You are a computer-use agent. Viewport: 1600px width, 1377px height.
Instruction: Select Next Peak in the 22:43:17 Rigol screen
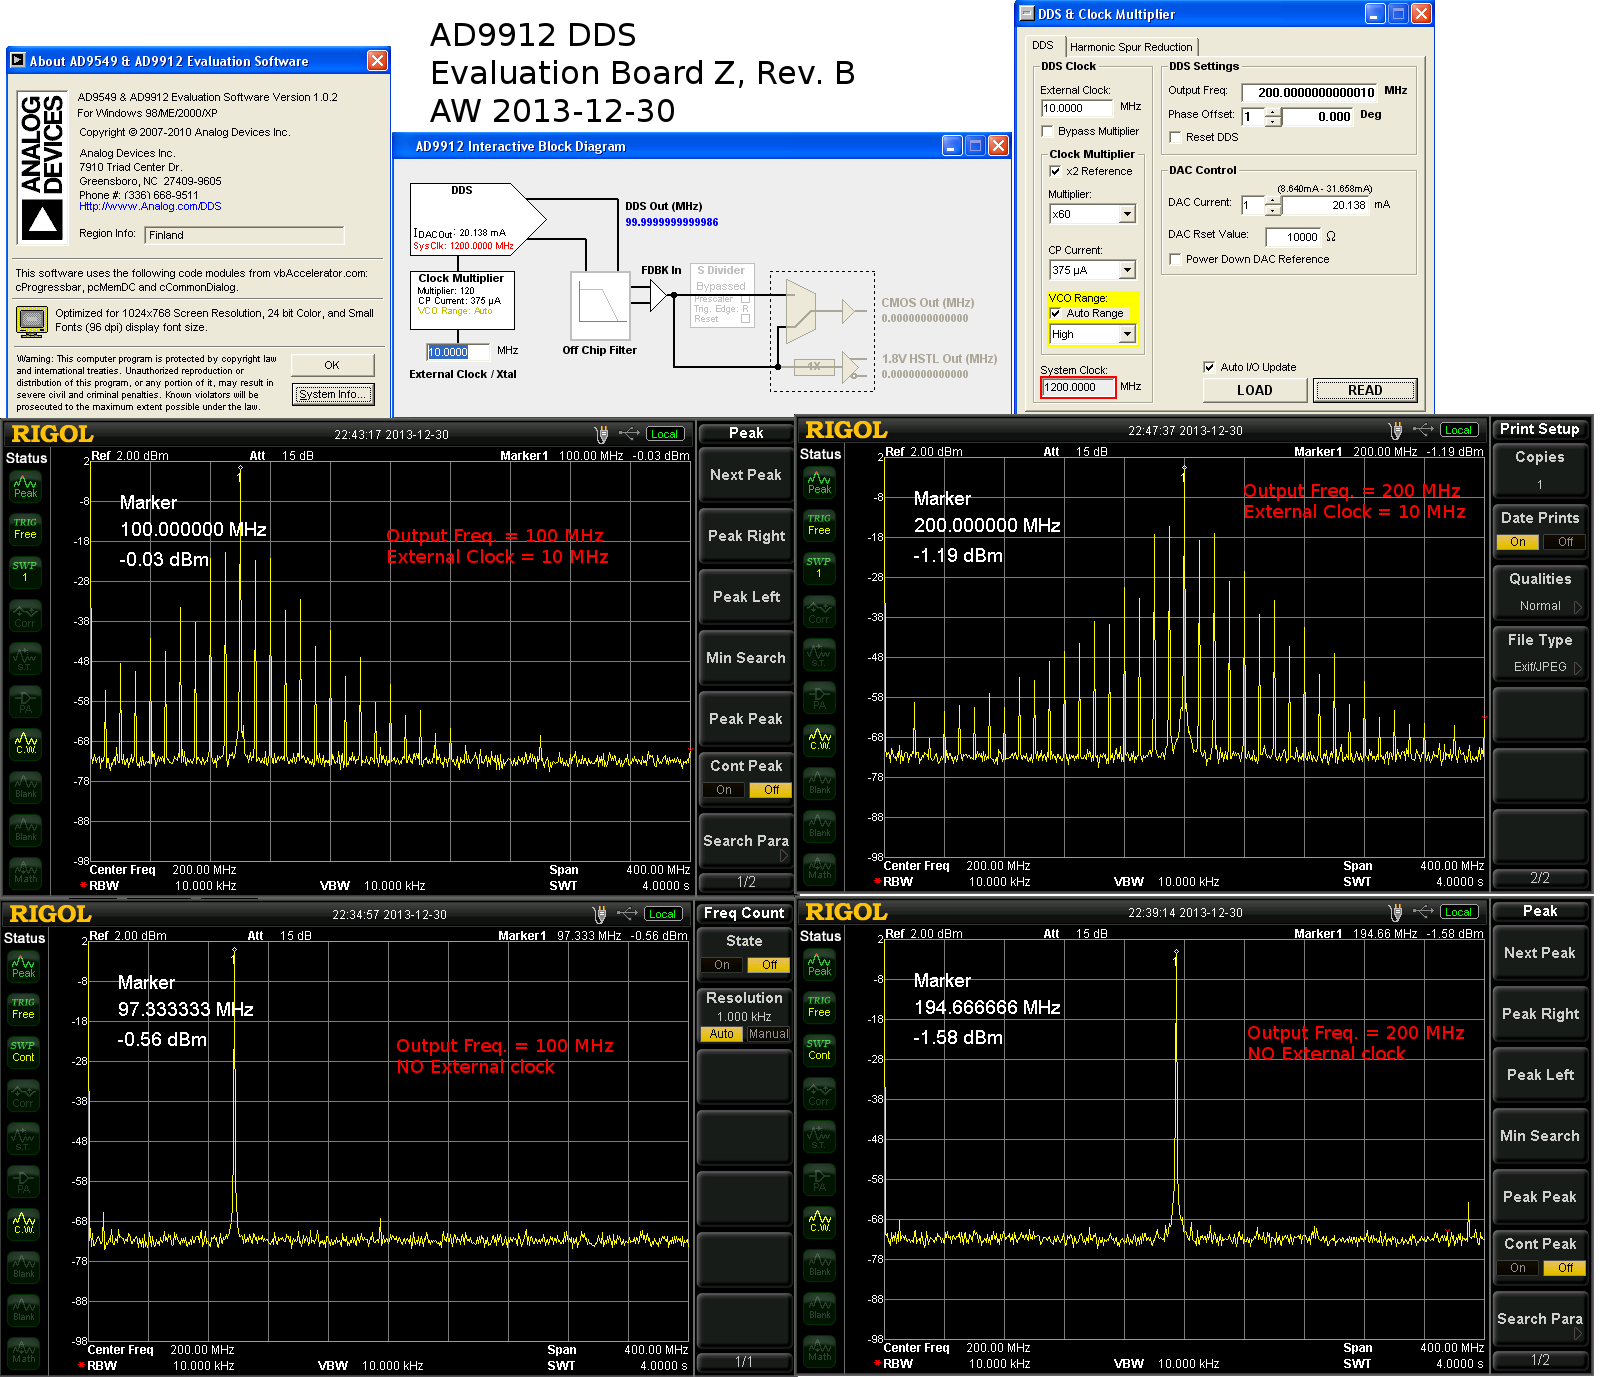tap(746, 475)
